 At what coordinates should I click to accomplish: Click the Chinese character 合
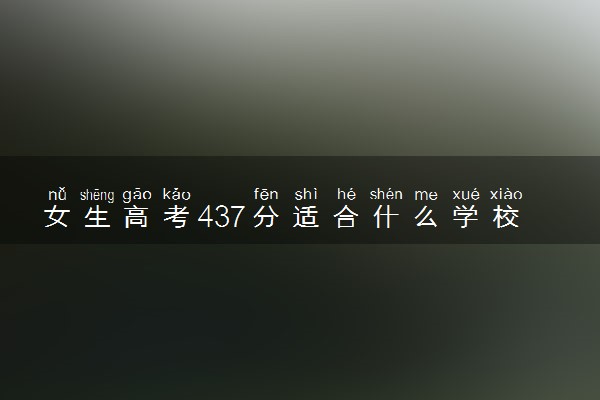pyautogui.click(x=346, y=217)
